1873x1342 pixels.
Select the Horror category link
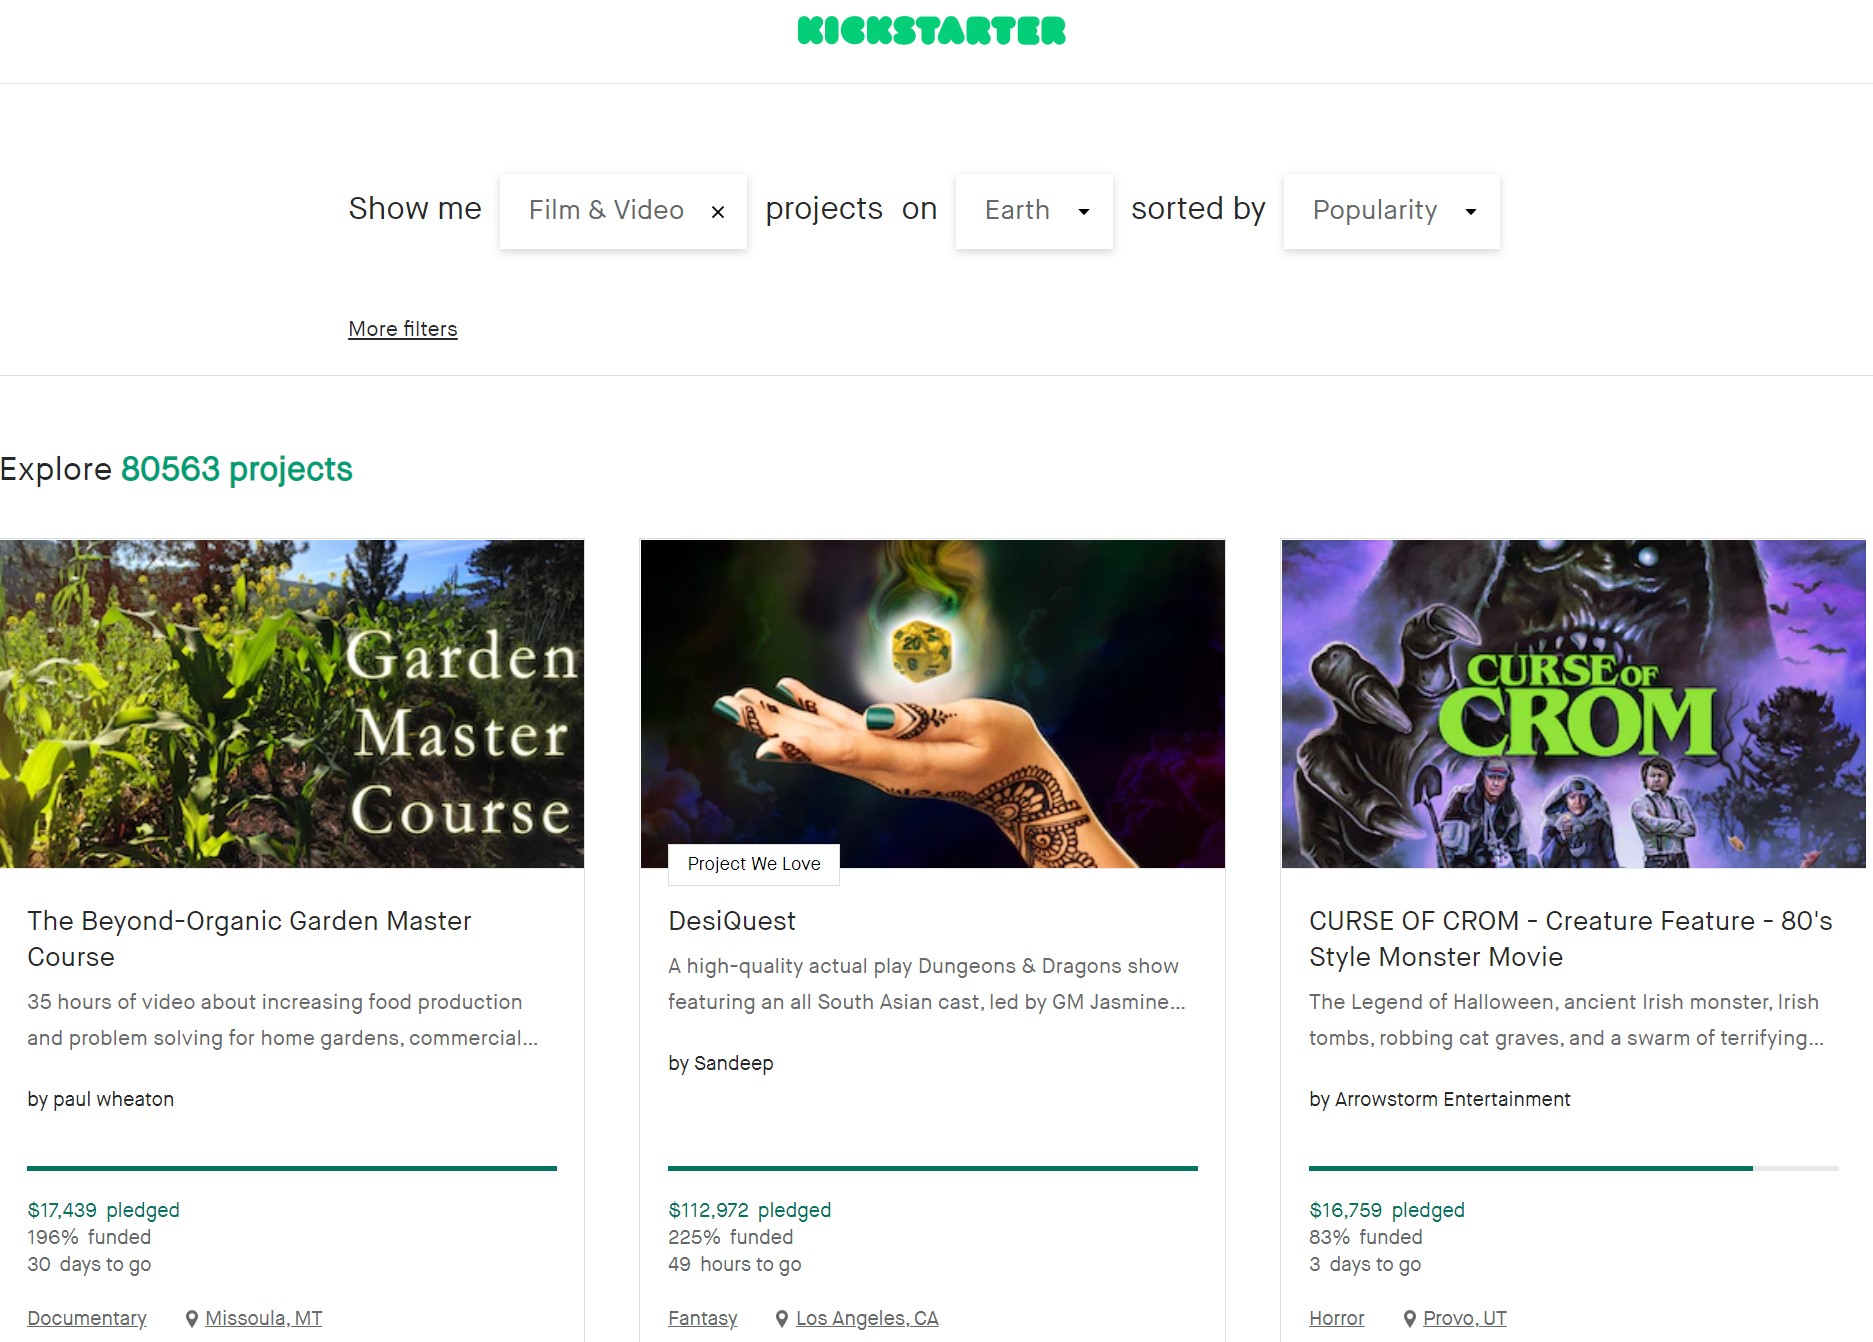(1337, 1318)
